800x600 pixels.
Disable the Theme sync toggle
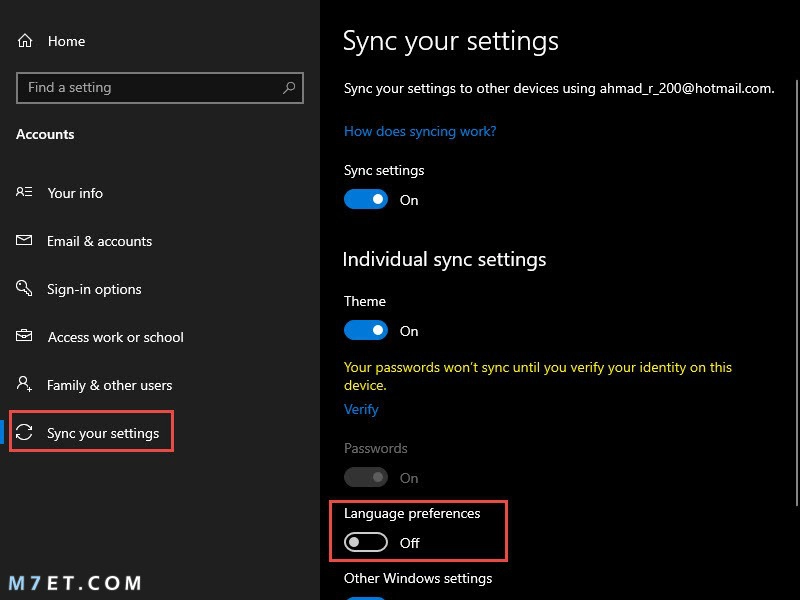366,331
